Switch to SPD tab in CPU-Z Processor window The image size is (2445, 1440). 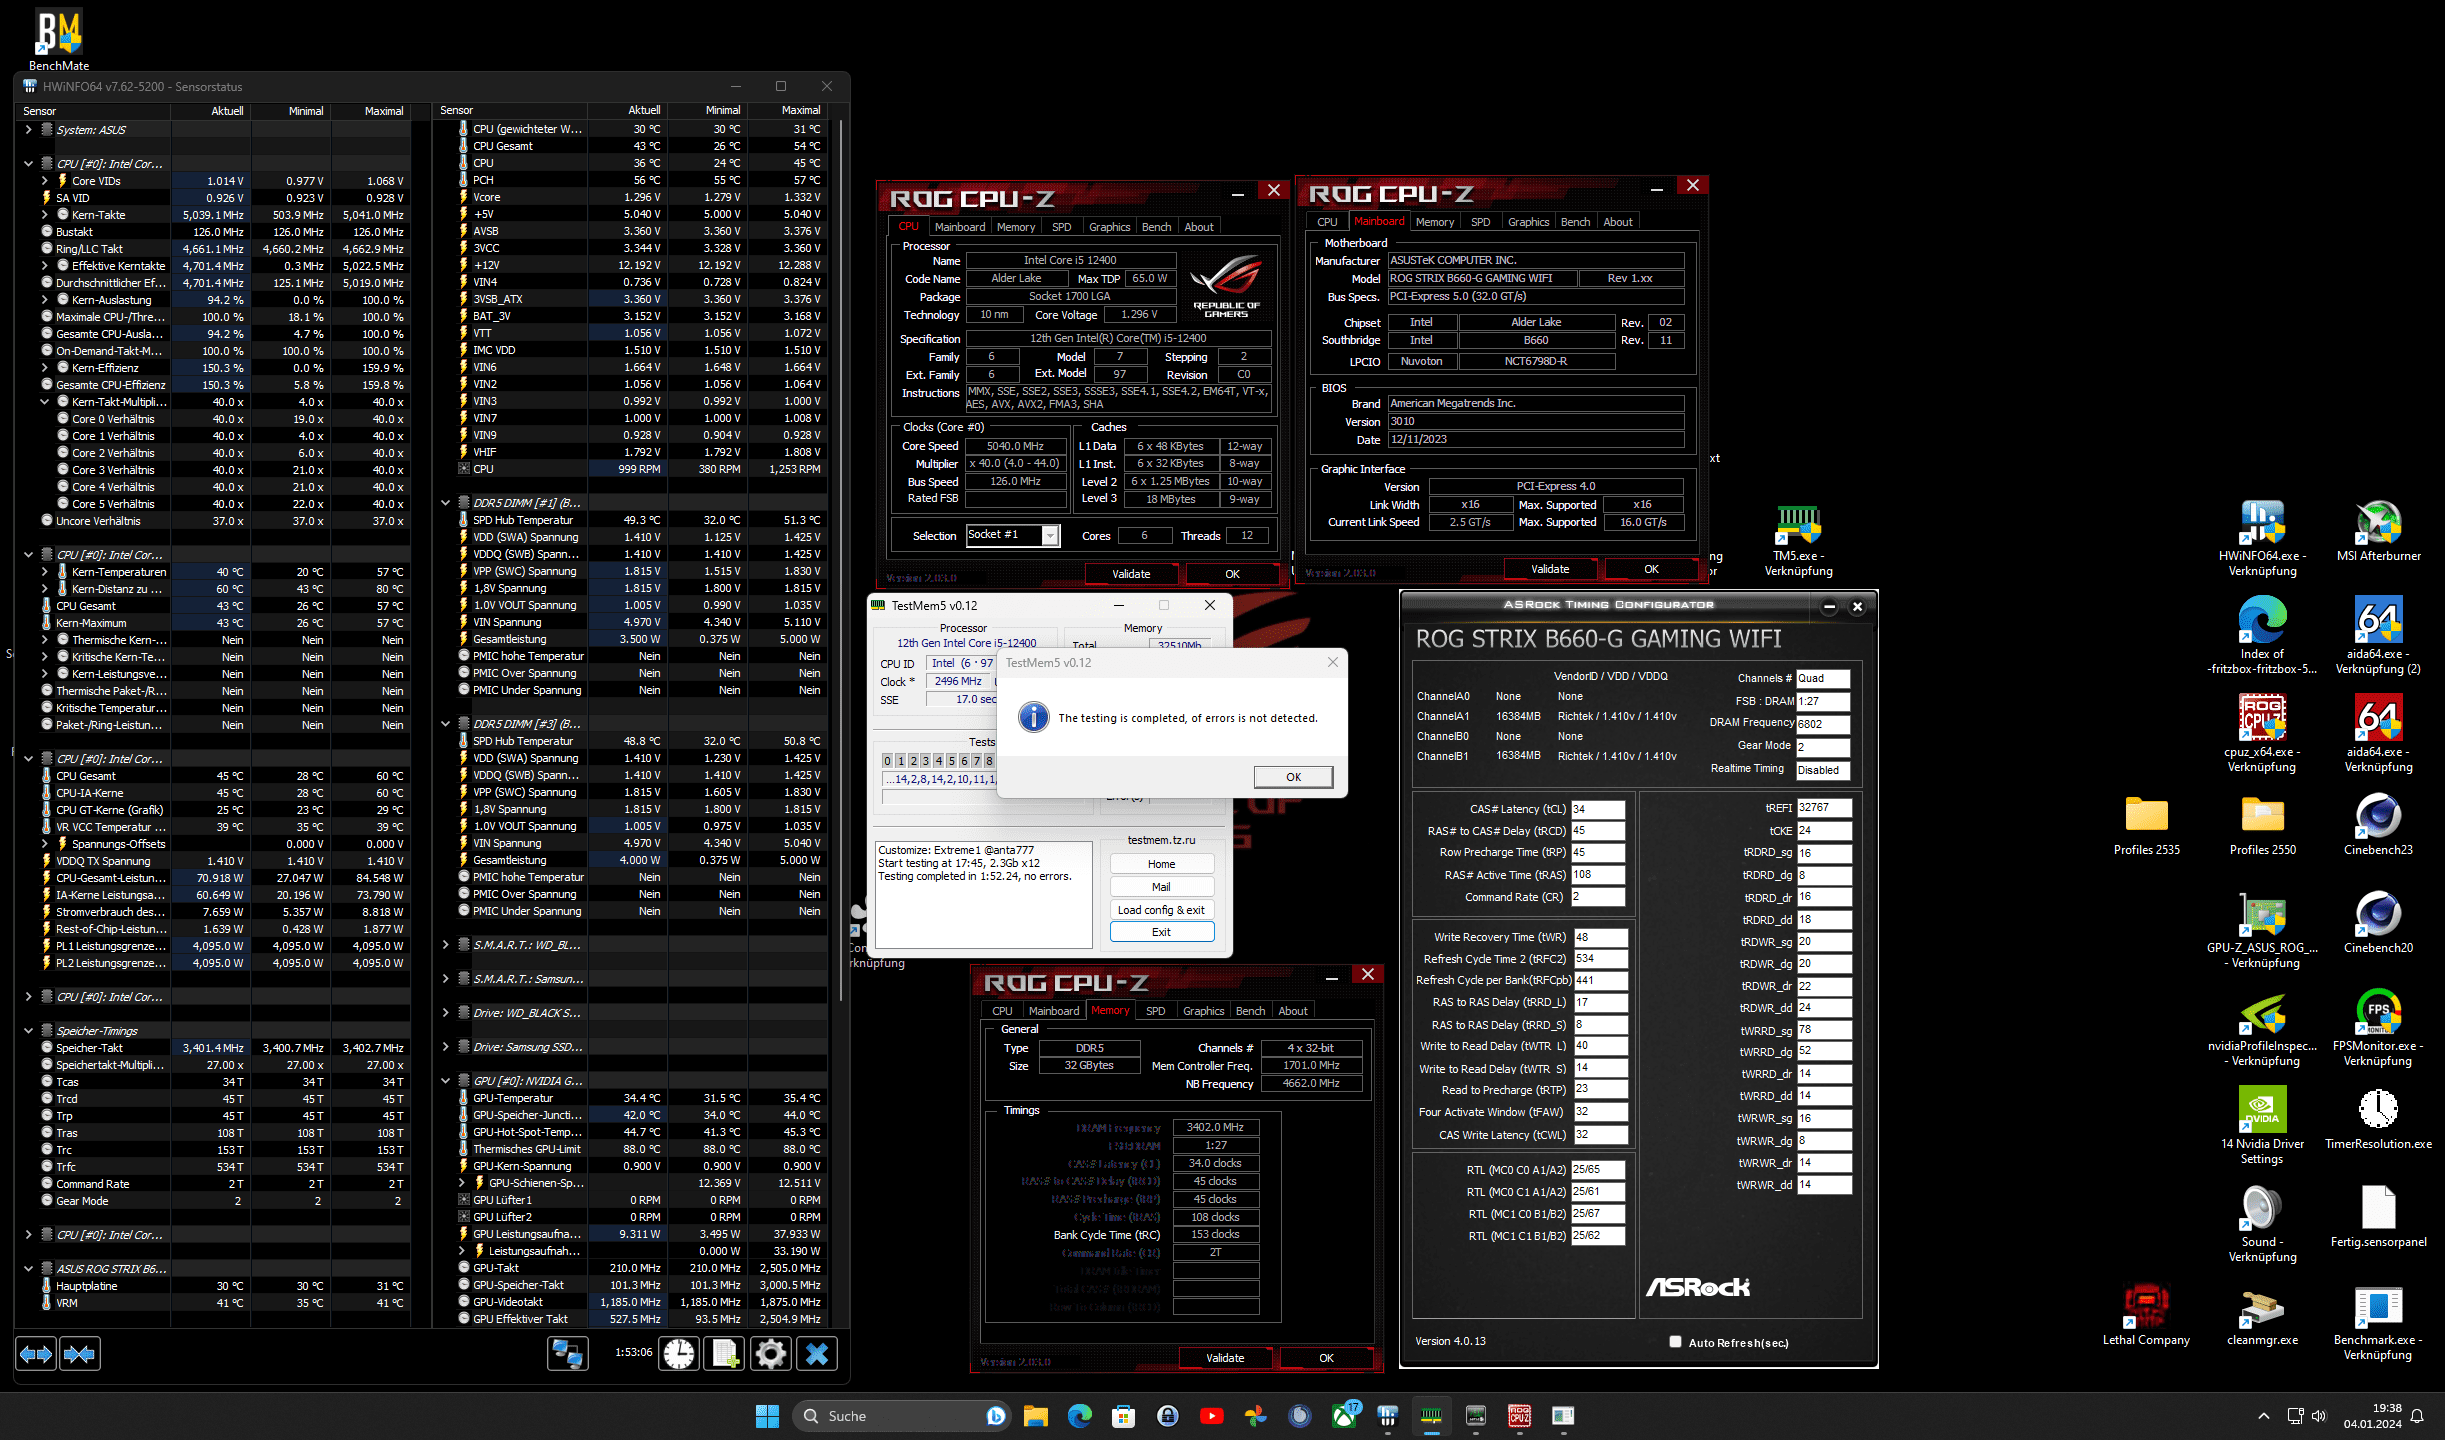click(1061, 227)
